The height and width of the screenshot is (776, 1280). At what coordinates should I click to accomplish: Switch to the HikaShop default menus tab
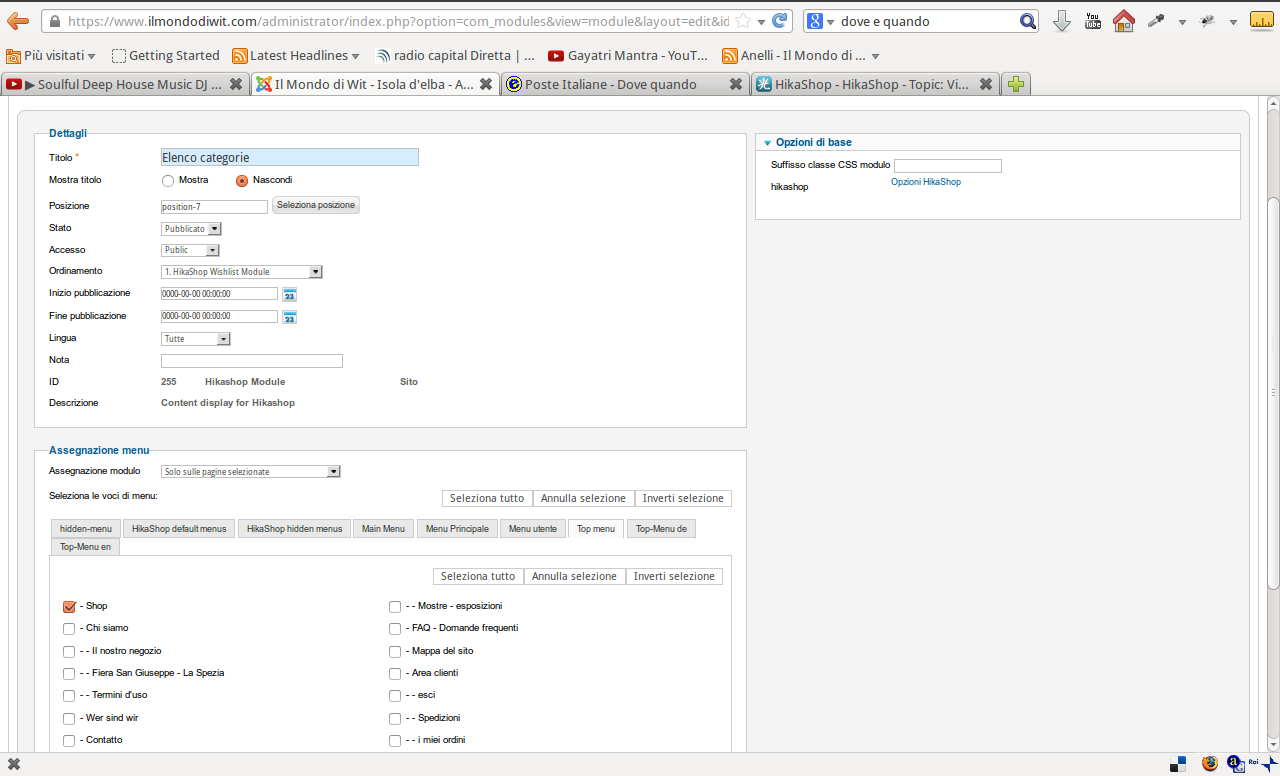[x=179, y=529]
